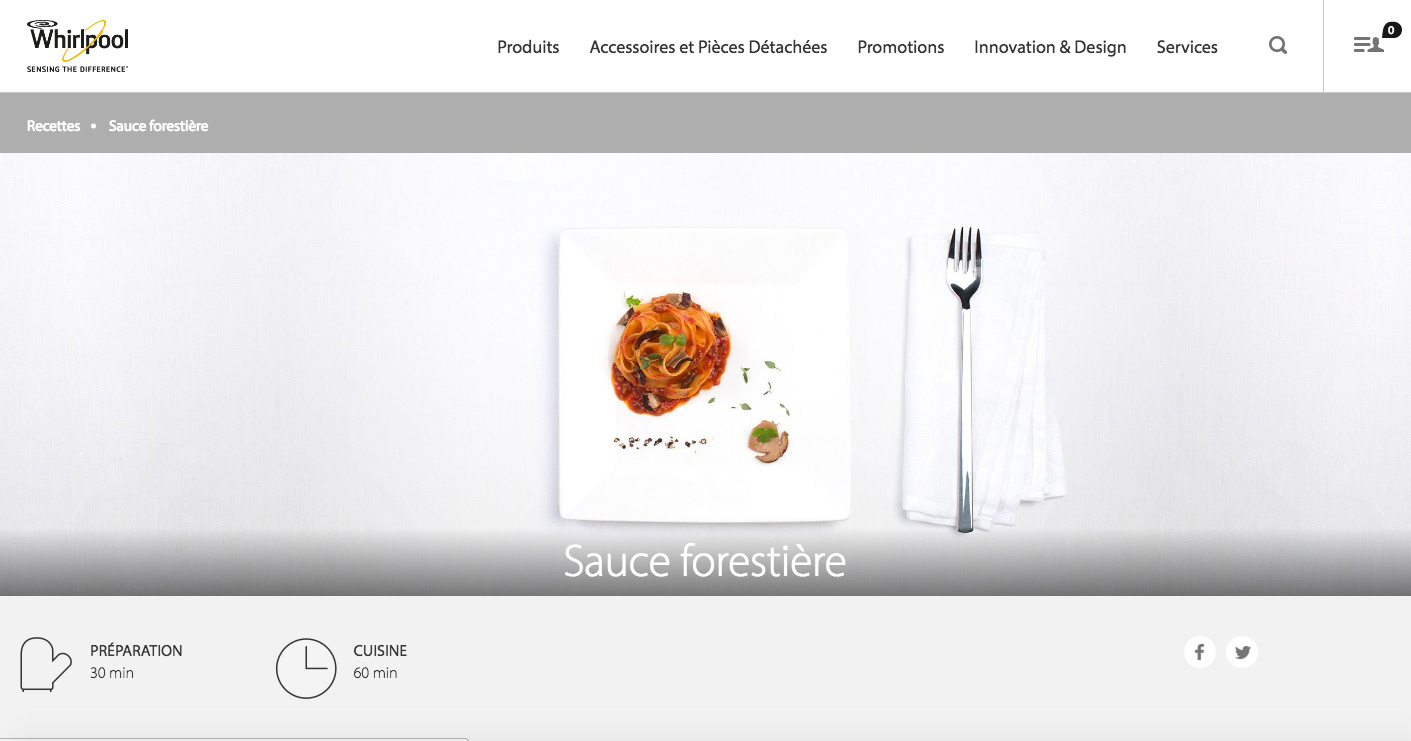1411x741 pixels.
Task: Click the Whirlpool logo
Action: pyautogui.click(x=78, y=46)
